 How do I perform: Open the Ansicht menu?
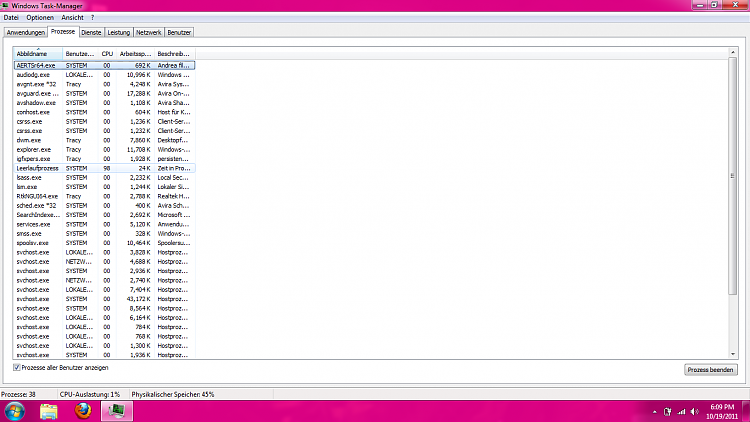(72, 18)
